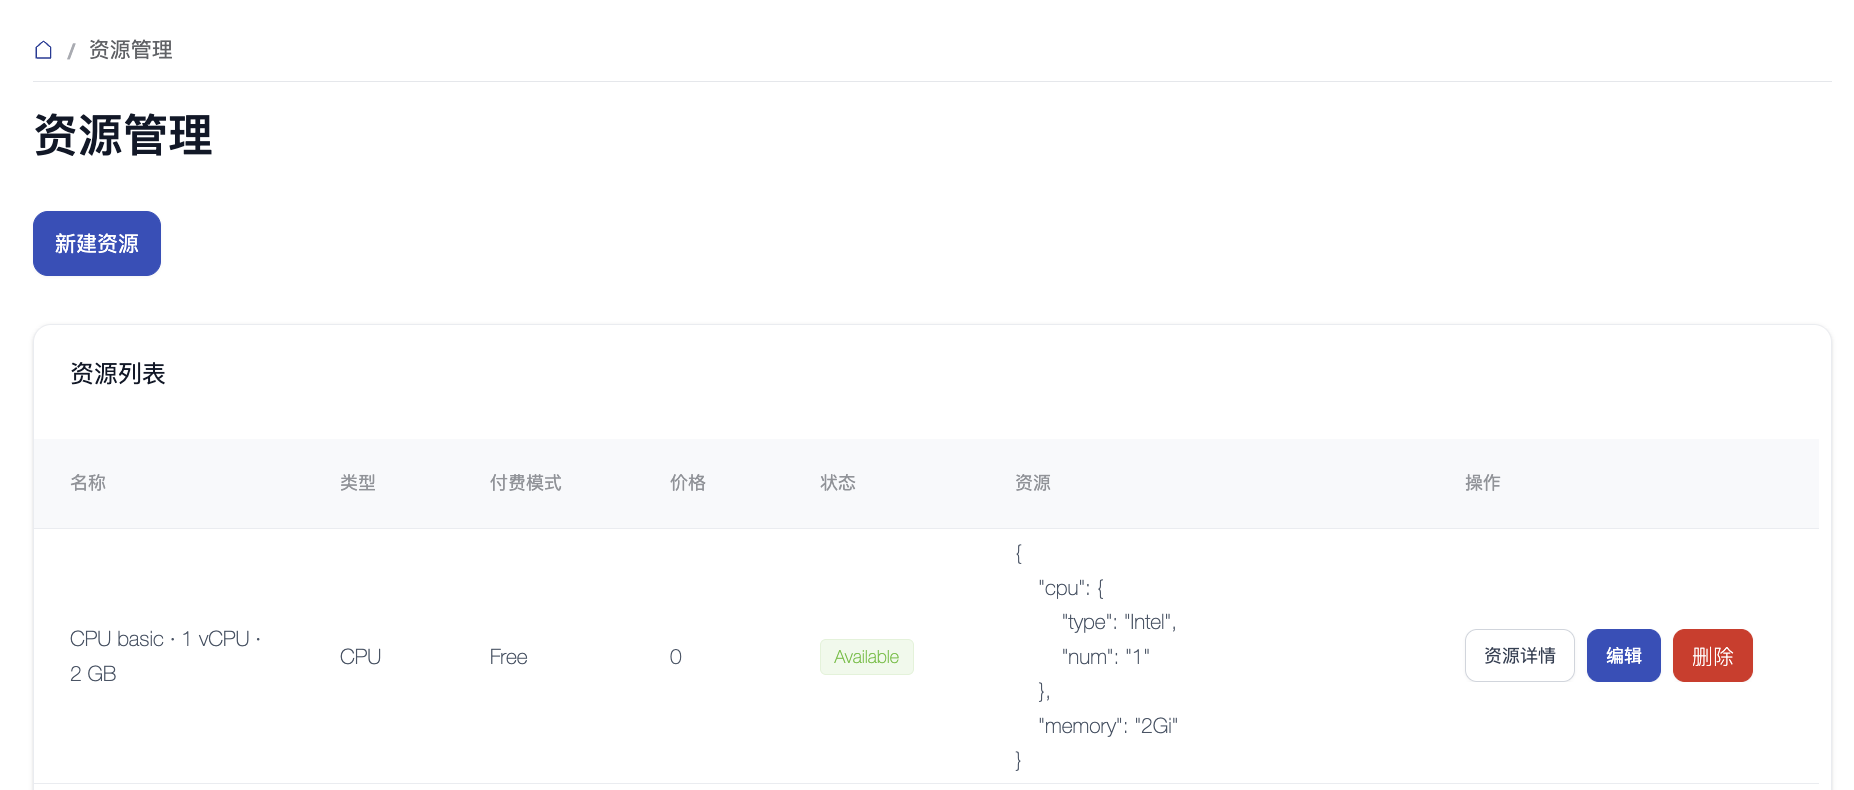Viewport: 1854px width, 790px height.
Task: Click the 资源管理 breadcrumb link
Action: [130, 50]
